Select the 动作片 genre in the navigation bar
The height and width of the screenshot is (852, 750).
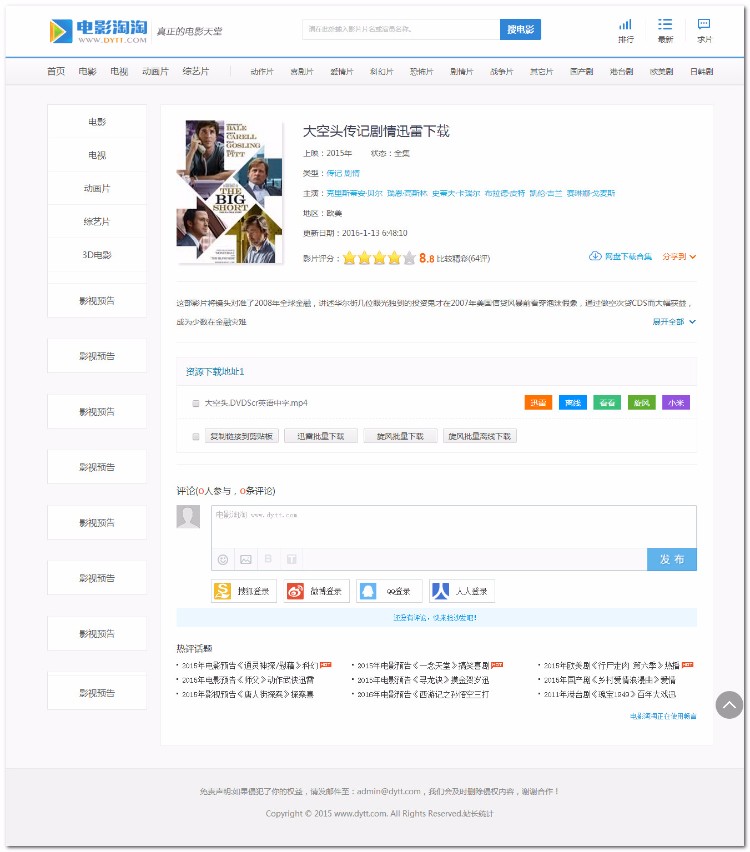coord(262,71)
